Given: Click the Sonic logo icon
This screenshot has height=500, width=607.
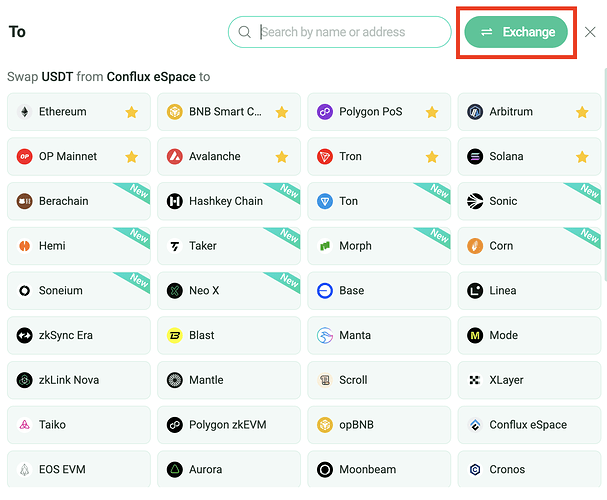Looking at the screenshot, I should tap(475, 201).
